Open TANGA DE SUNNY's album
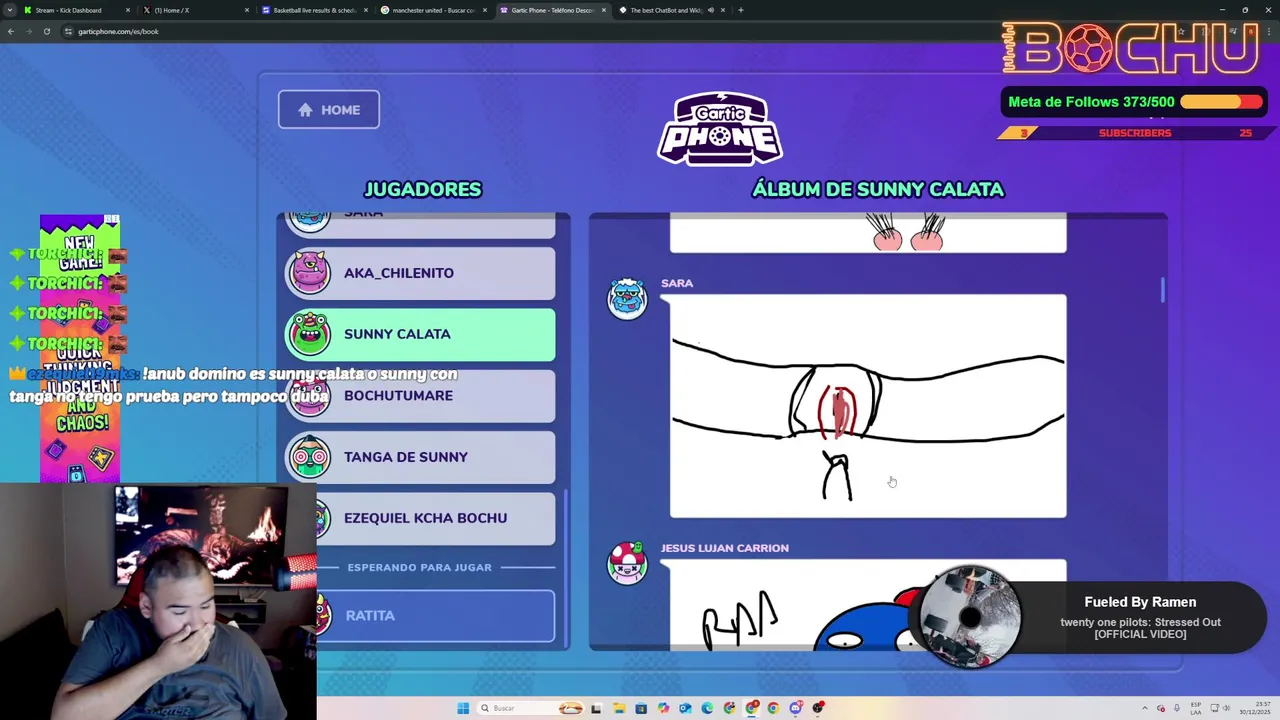1280x720 pixels. [421, 457]
